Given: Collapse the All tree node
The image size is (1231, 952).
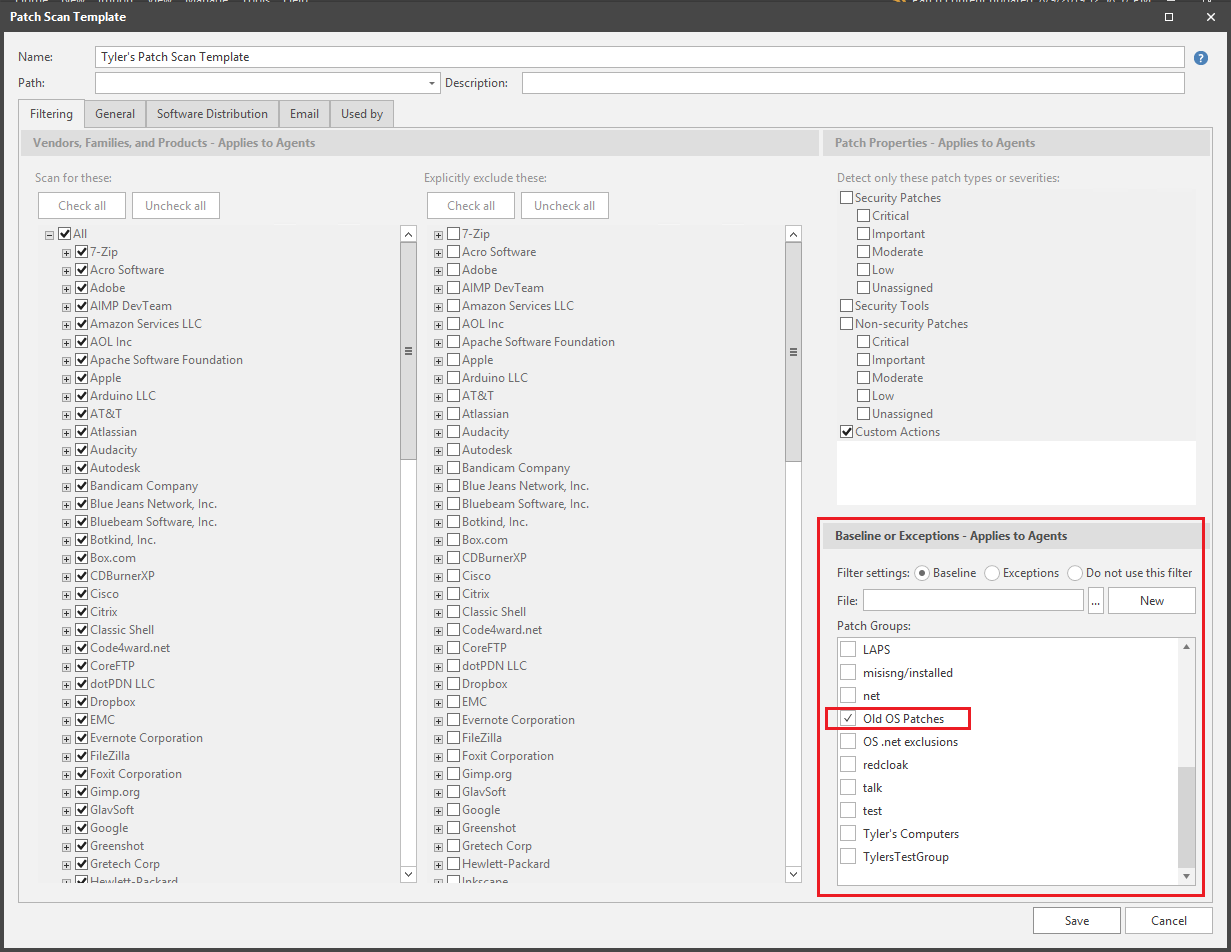Looking at the screenshot, I should click(x=49, y=235).
